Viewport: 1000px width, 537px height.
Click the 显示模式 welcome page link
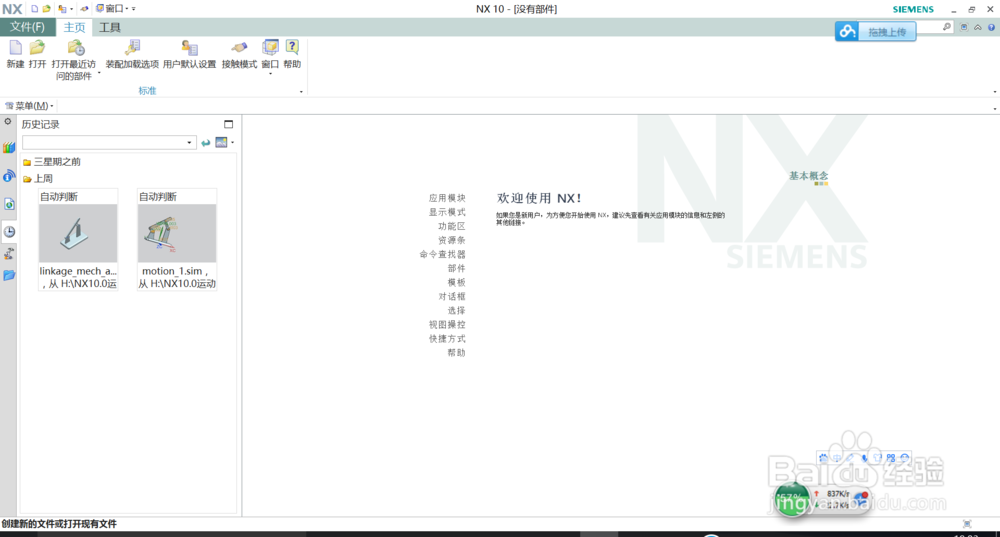[x=447, y=212]
